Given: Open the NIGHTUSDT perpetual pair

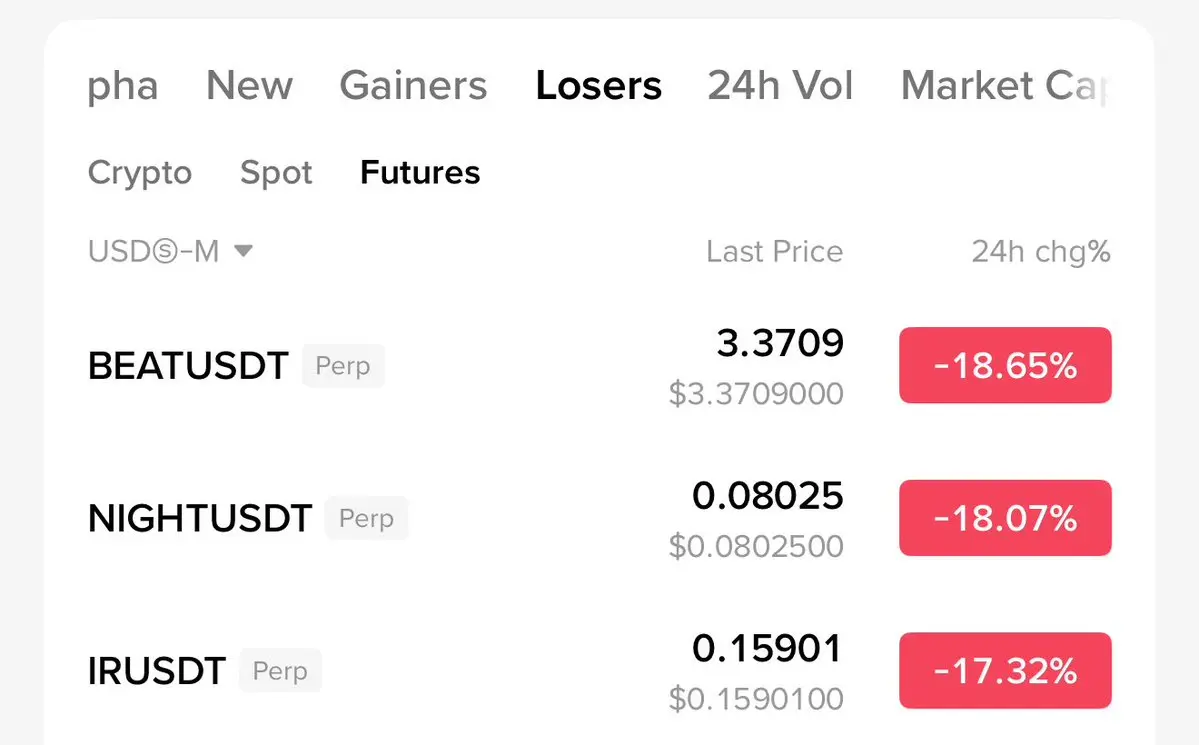Looking at the screenshot, I should [200, 519].
